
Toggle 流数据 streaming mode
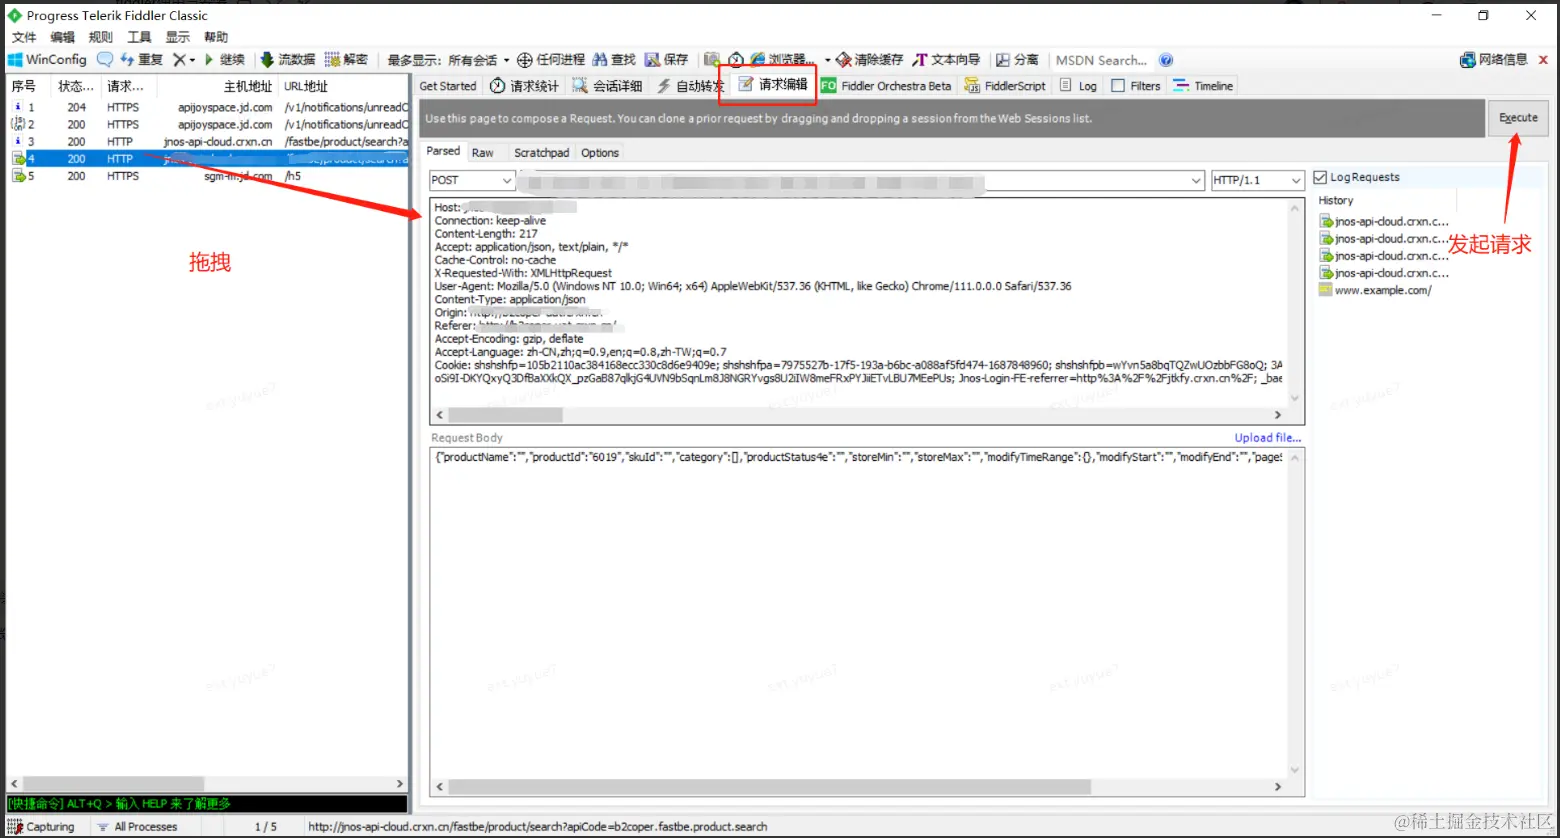click(x=288, y=60)
